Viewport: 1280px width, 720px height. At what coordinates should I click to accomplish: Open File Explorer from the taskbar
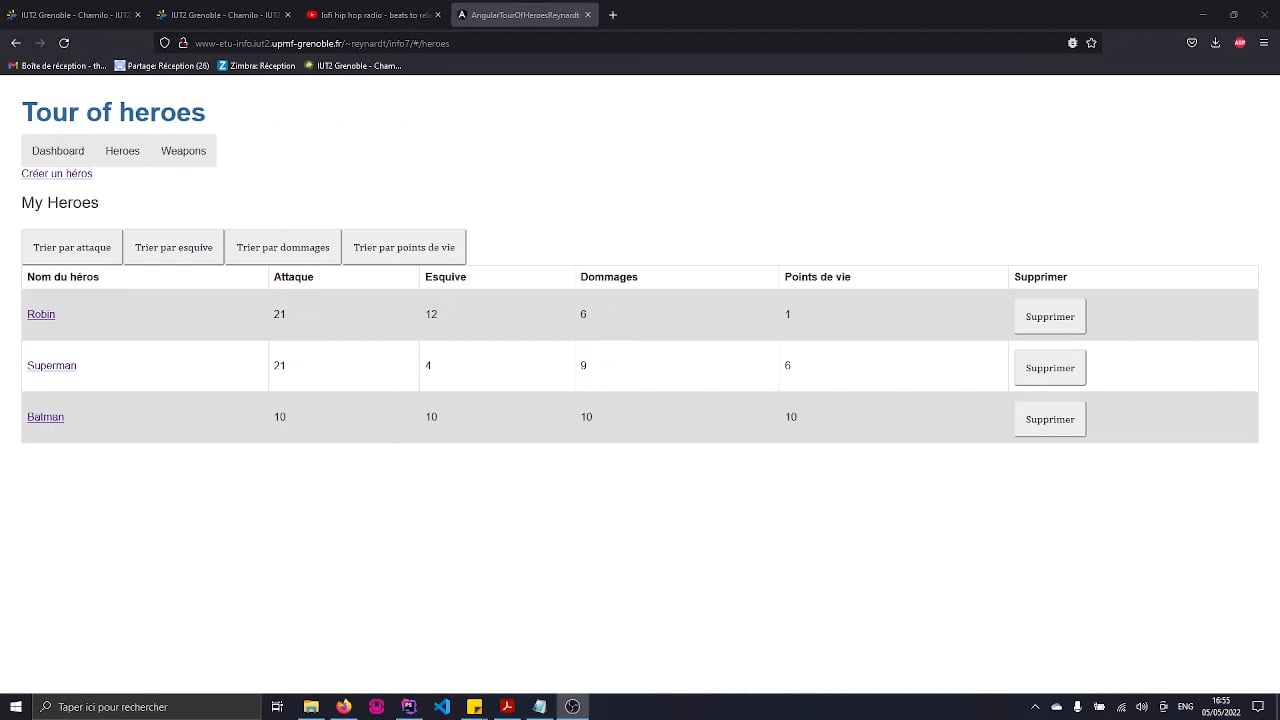click(311, 707)
